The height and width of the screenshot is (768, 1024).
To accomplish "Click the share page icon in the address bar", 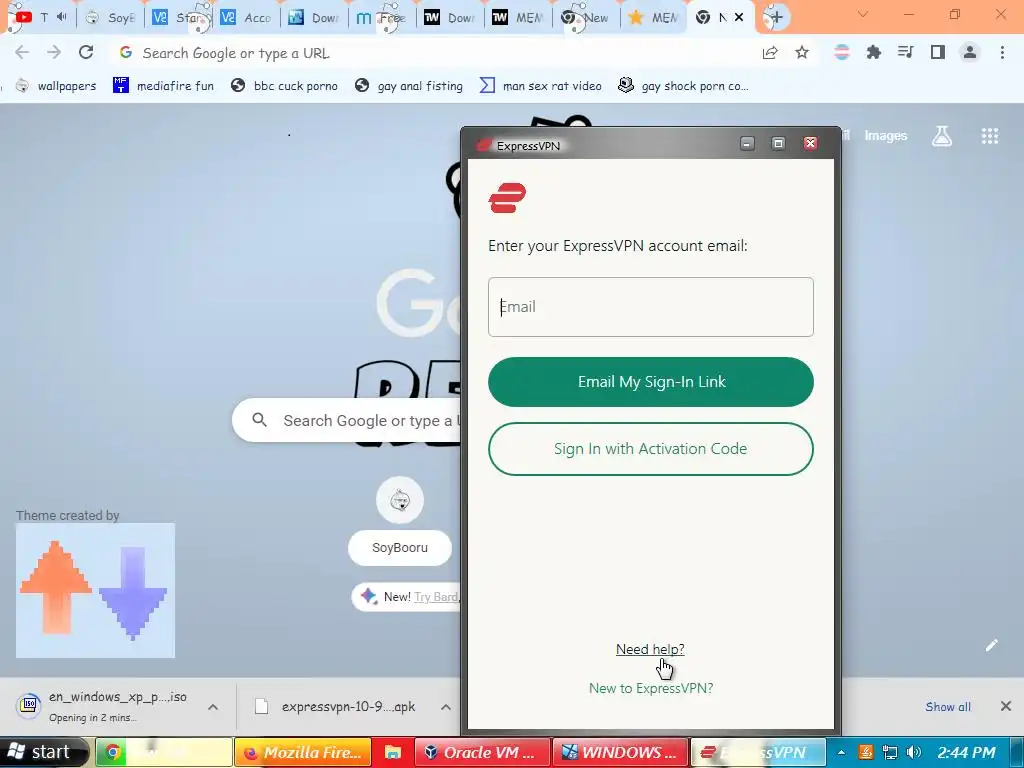I will 770,53.
